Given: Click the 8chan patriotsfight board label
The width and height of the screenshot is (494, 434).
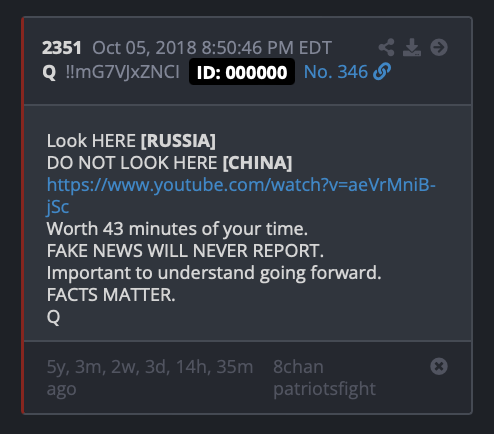Looking at the screenshot, I should coord(324,377).
